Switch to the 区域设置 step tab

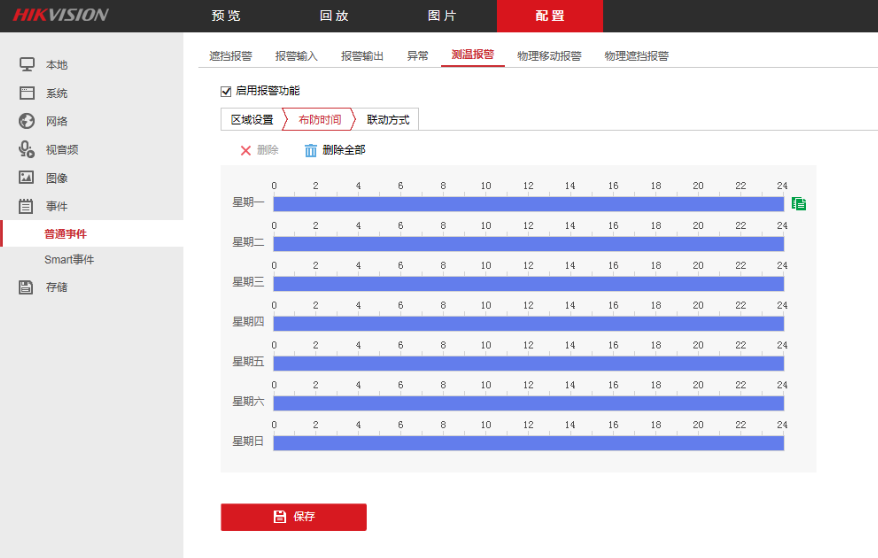point(252,120)
